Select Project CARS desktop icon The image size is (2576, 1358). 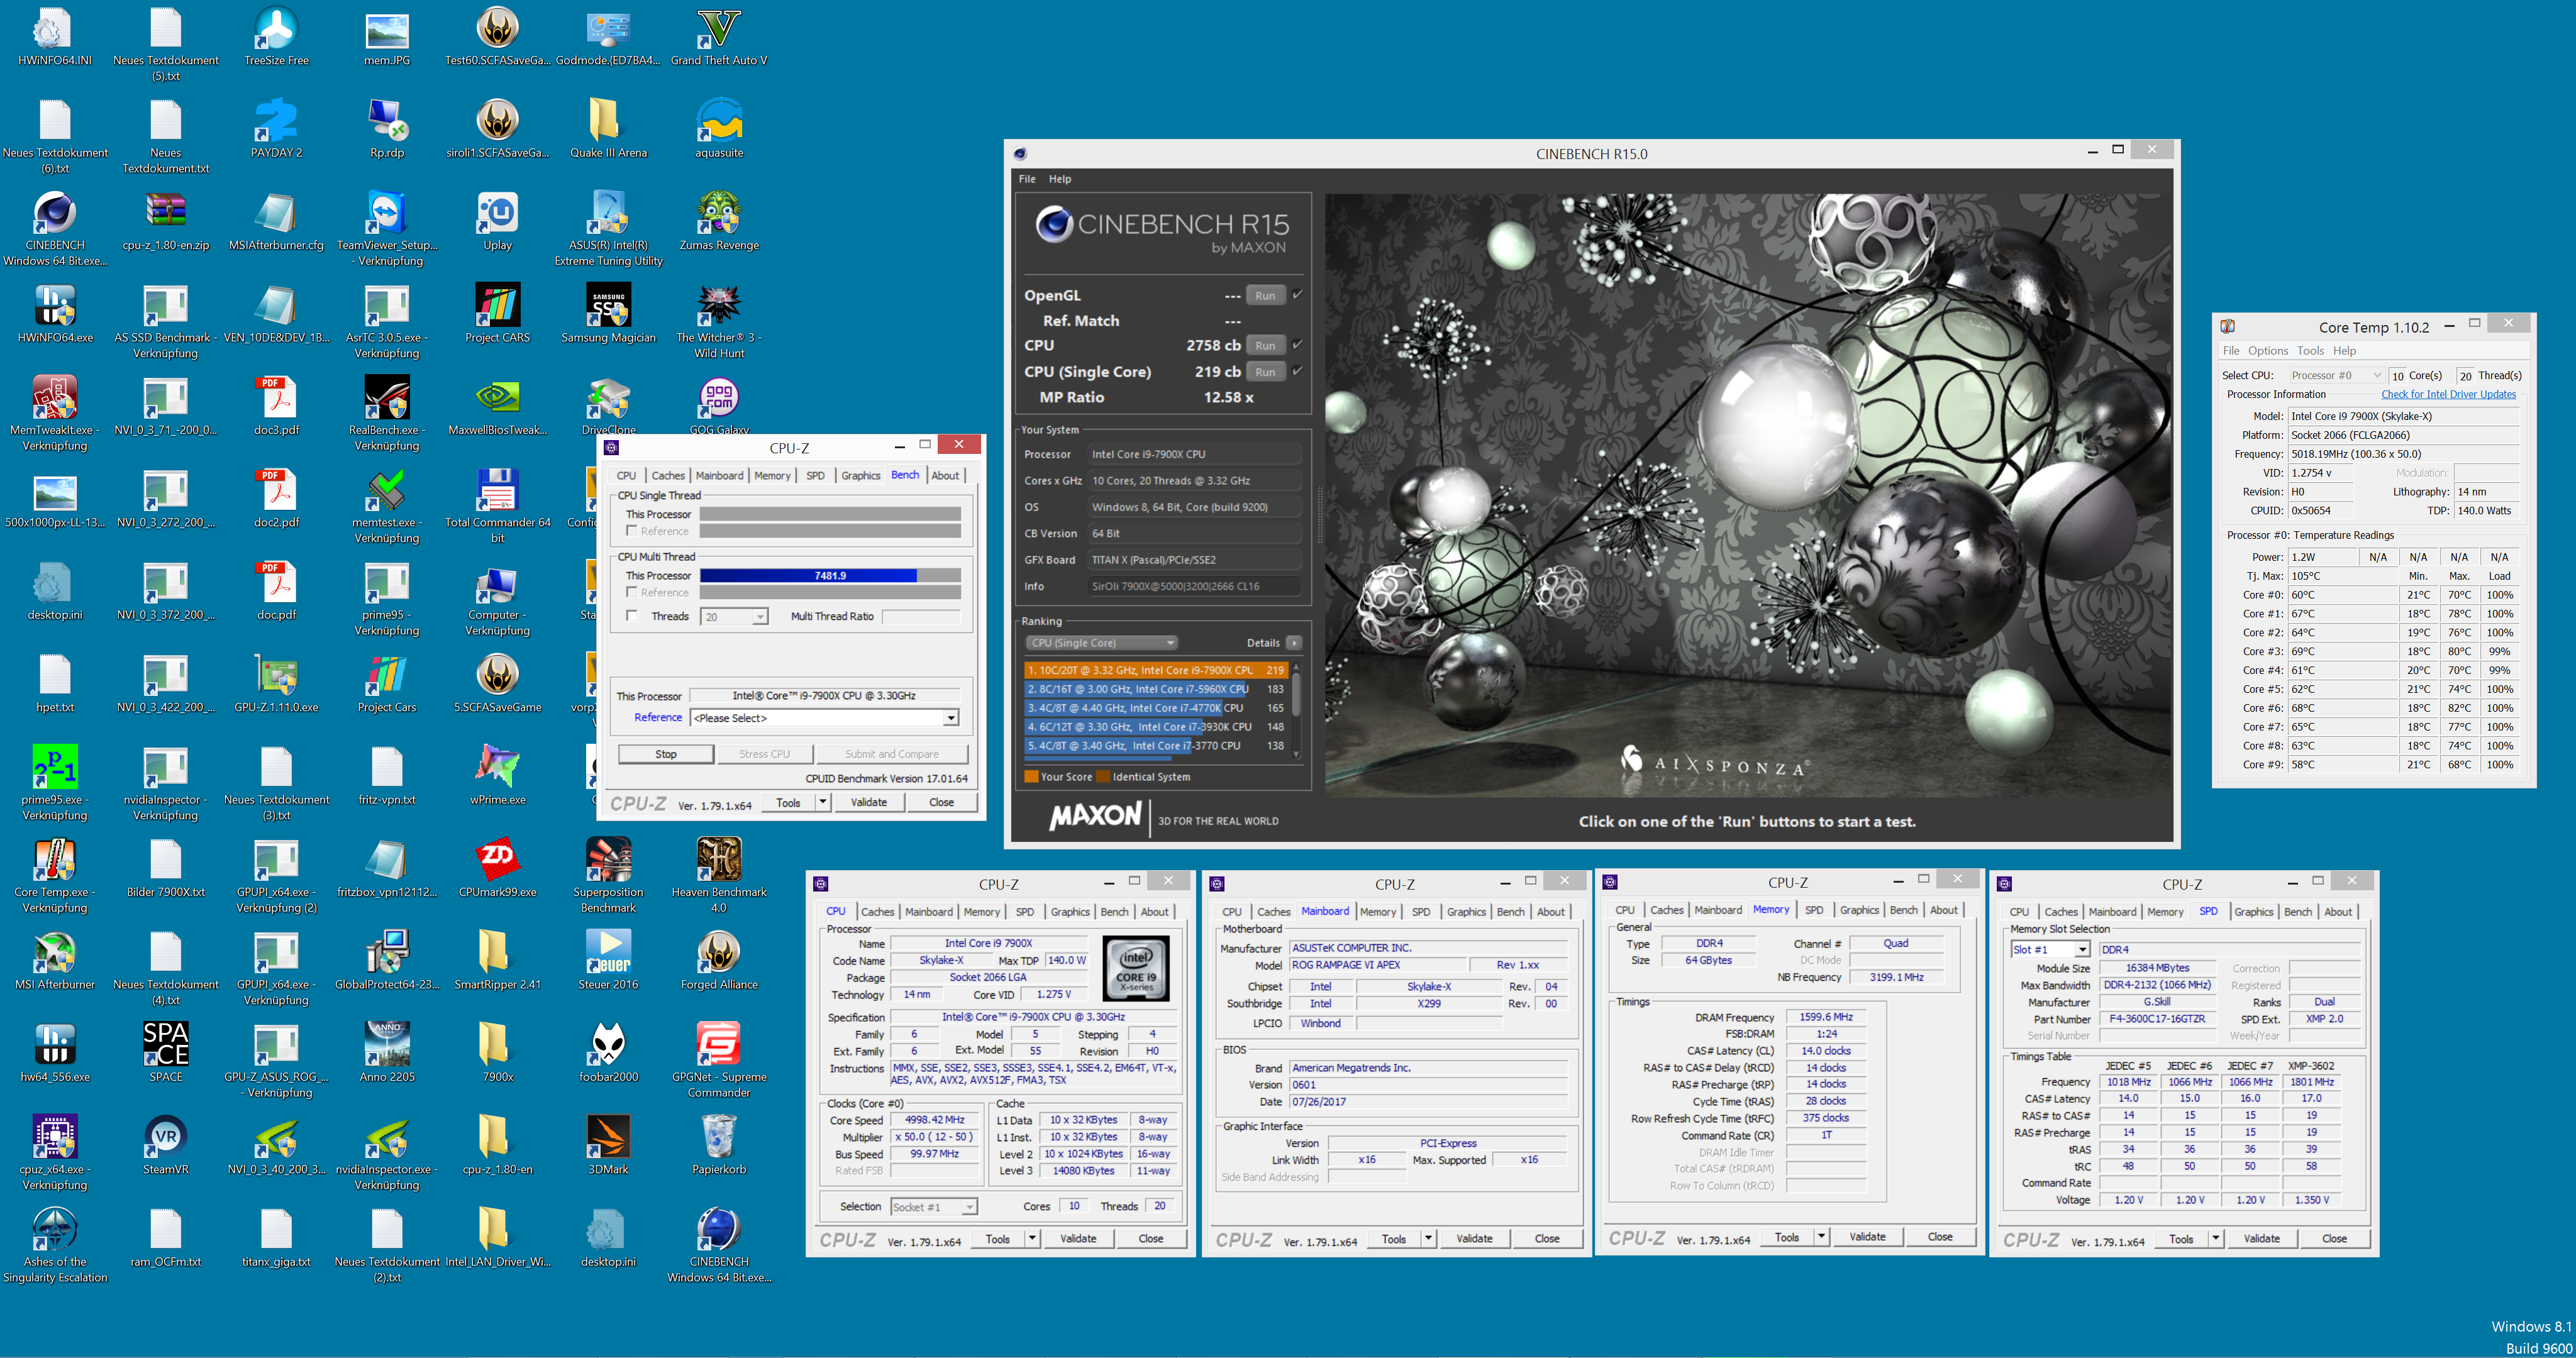pyautogui.click(x=497, y=314)
